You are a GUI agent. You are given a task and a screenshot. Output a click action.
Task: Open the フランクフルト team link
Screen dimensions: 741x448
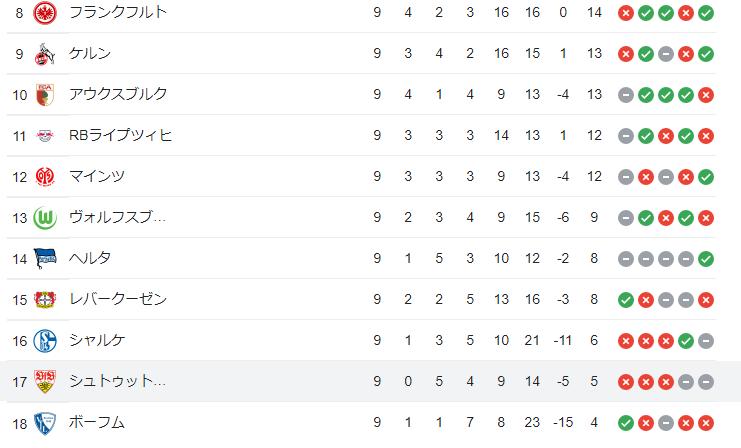(x=118, y=13)
